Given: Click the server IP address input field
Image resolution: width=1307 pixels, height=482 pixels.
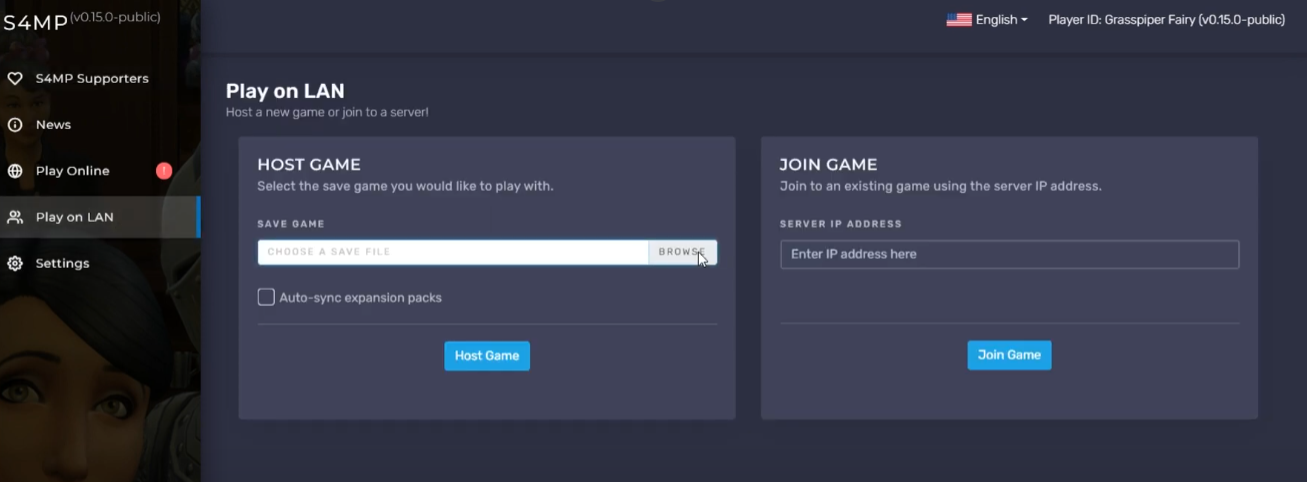Looking at the screenshot, I should click(1009, 254).
